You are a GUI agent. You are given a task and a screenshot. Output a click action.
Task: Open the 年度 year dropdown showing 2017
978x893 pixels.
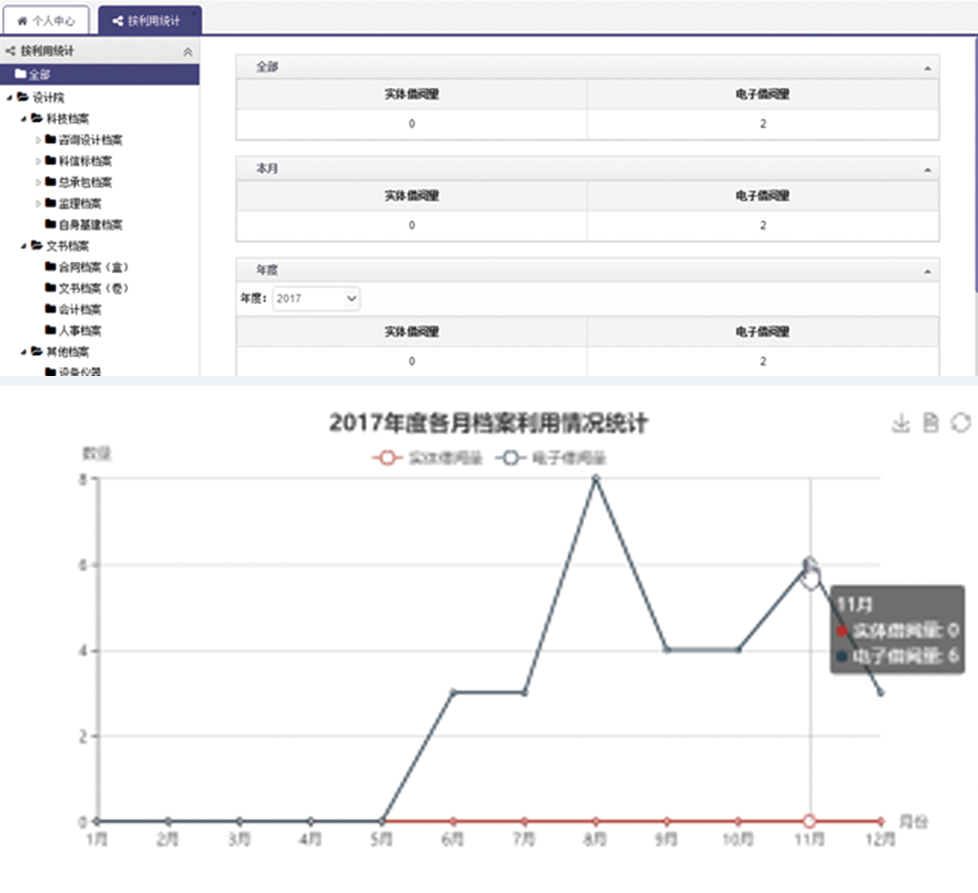pos(315,298)
